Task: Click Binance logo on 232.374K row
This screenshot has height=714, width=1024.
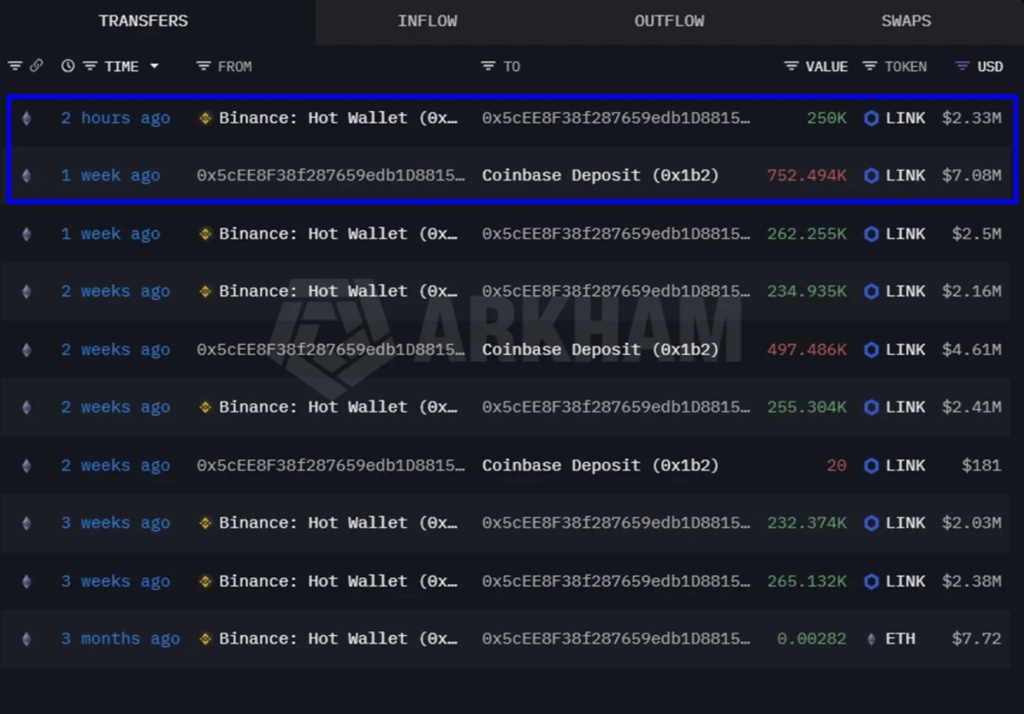Action: [x=205, y=523]
